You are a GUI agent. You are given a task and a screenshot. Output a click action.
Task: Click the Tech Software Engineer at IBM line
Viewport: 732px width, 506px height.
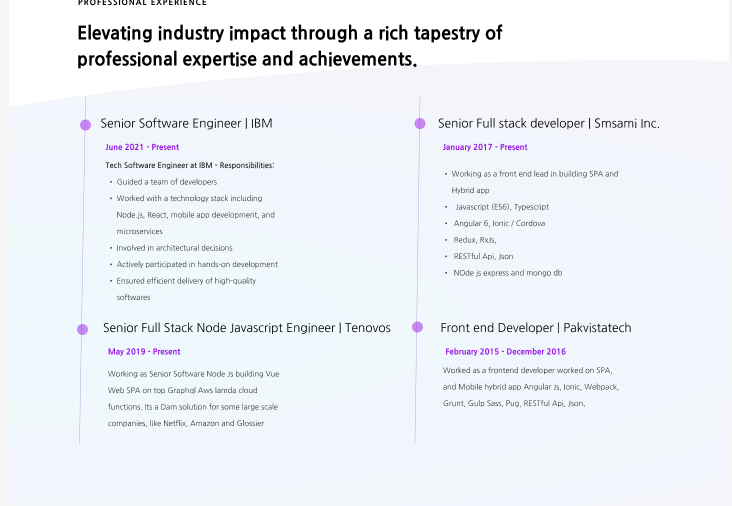click(x=190, y=165)
